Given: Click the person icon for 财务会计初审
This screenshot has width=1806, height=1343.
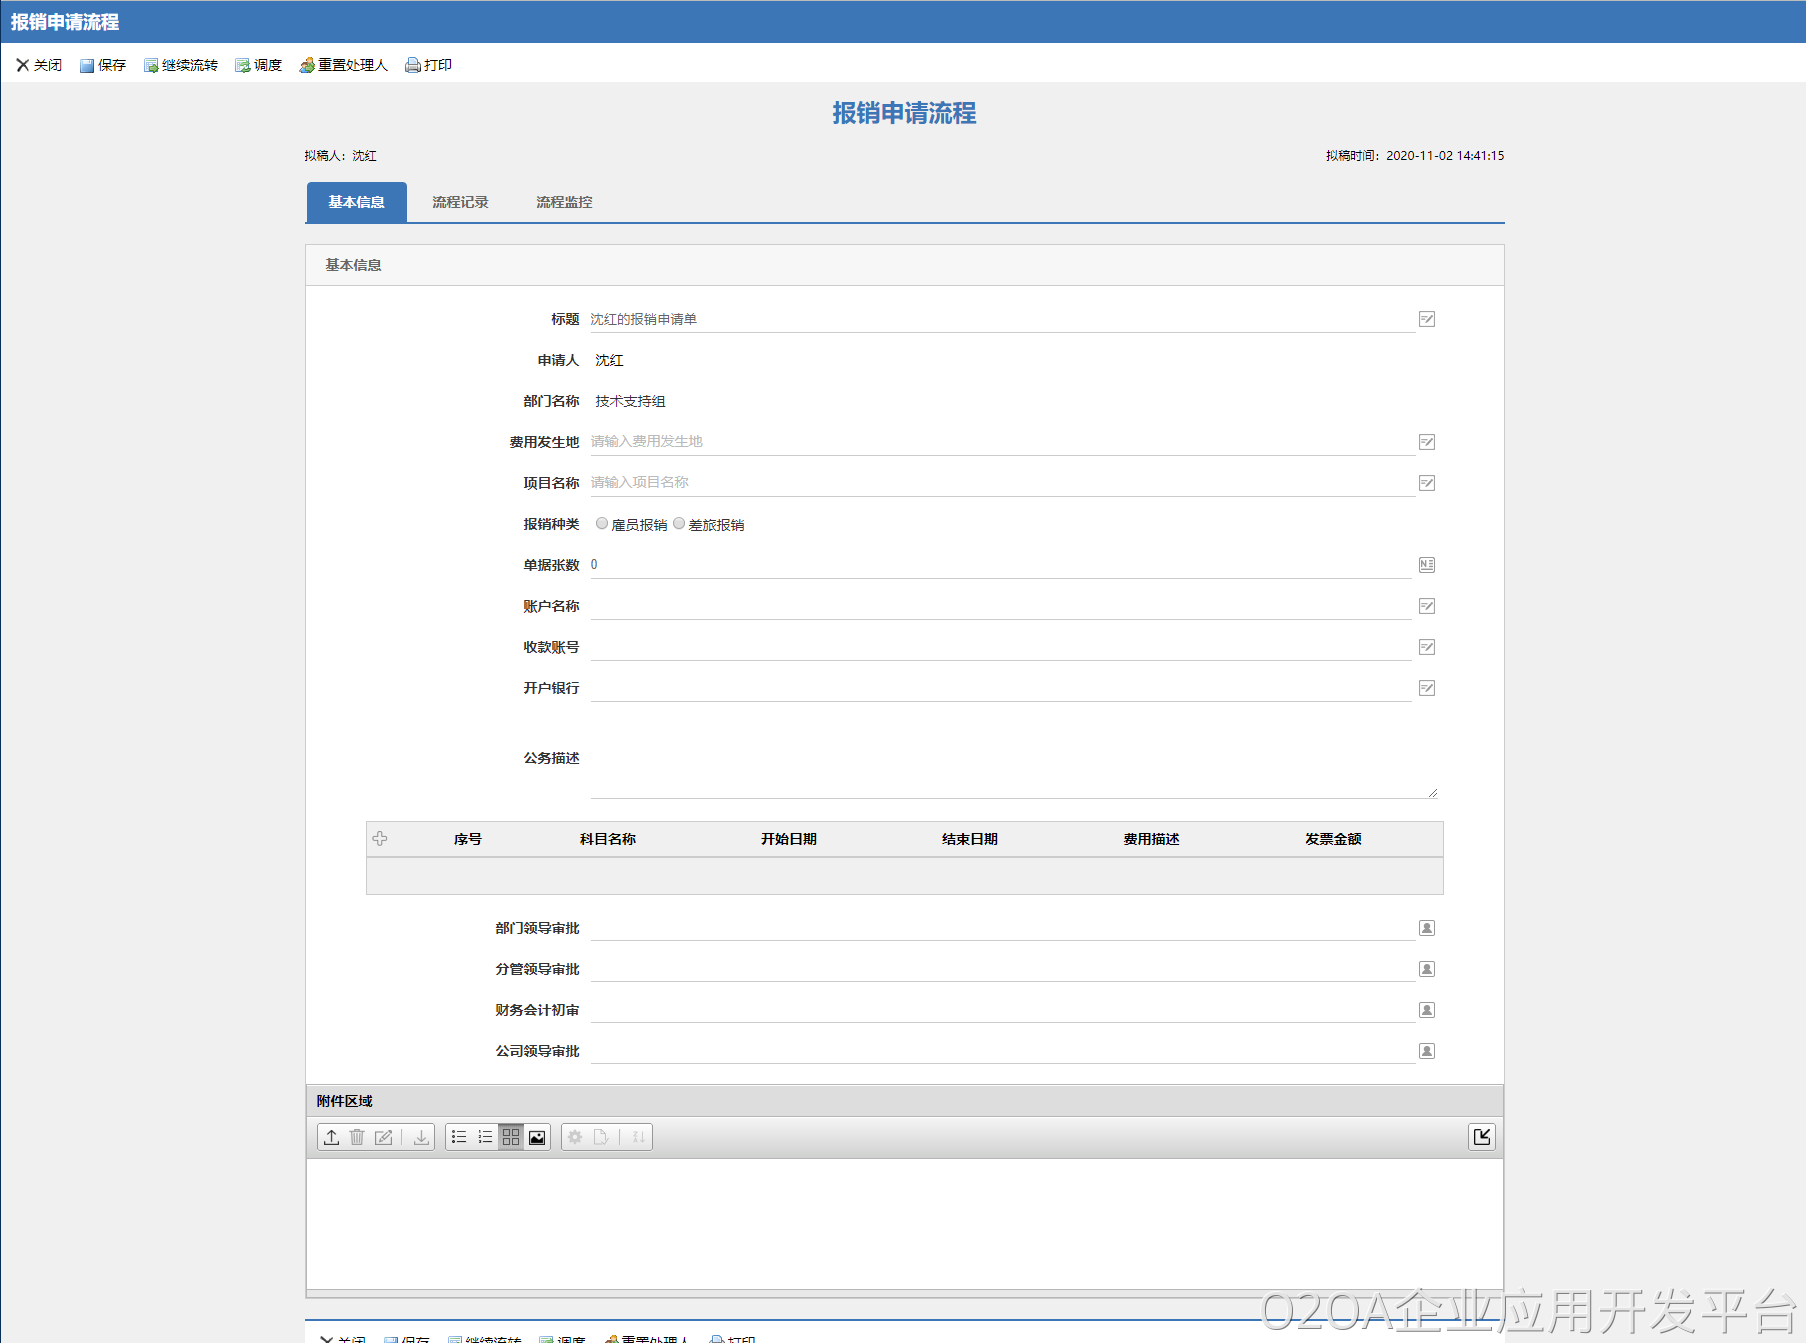Looking at the screenshot, I should pyautogui.click(x=1427, y=1010).
